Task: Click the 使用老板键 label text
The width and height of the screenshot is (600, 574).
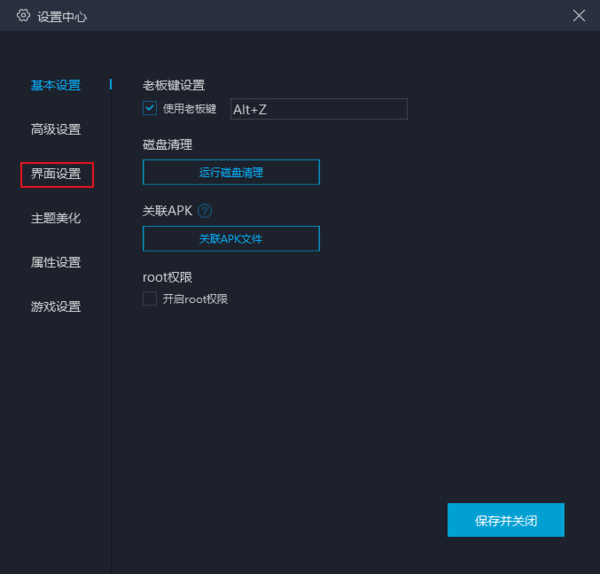Action: coord(189,108)
